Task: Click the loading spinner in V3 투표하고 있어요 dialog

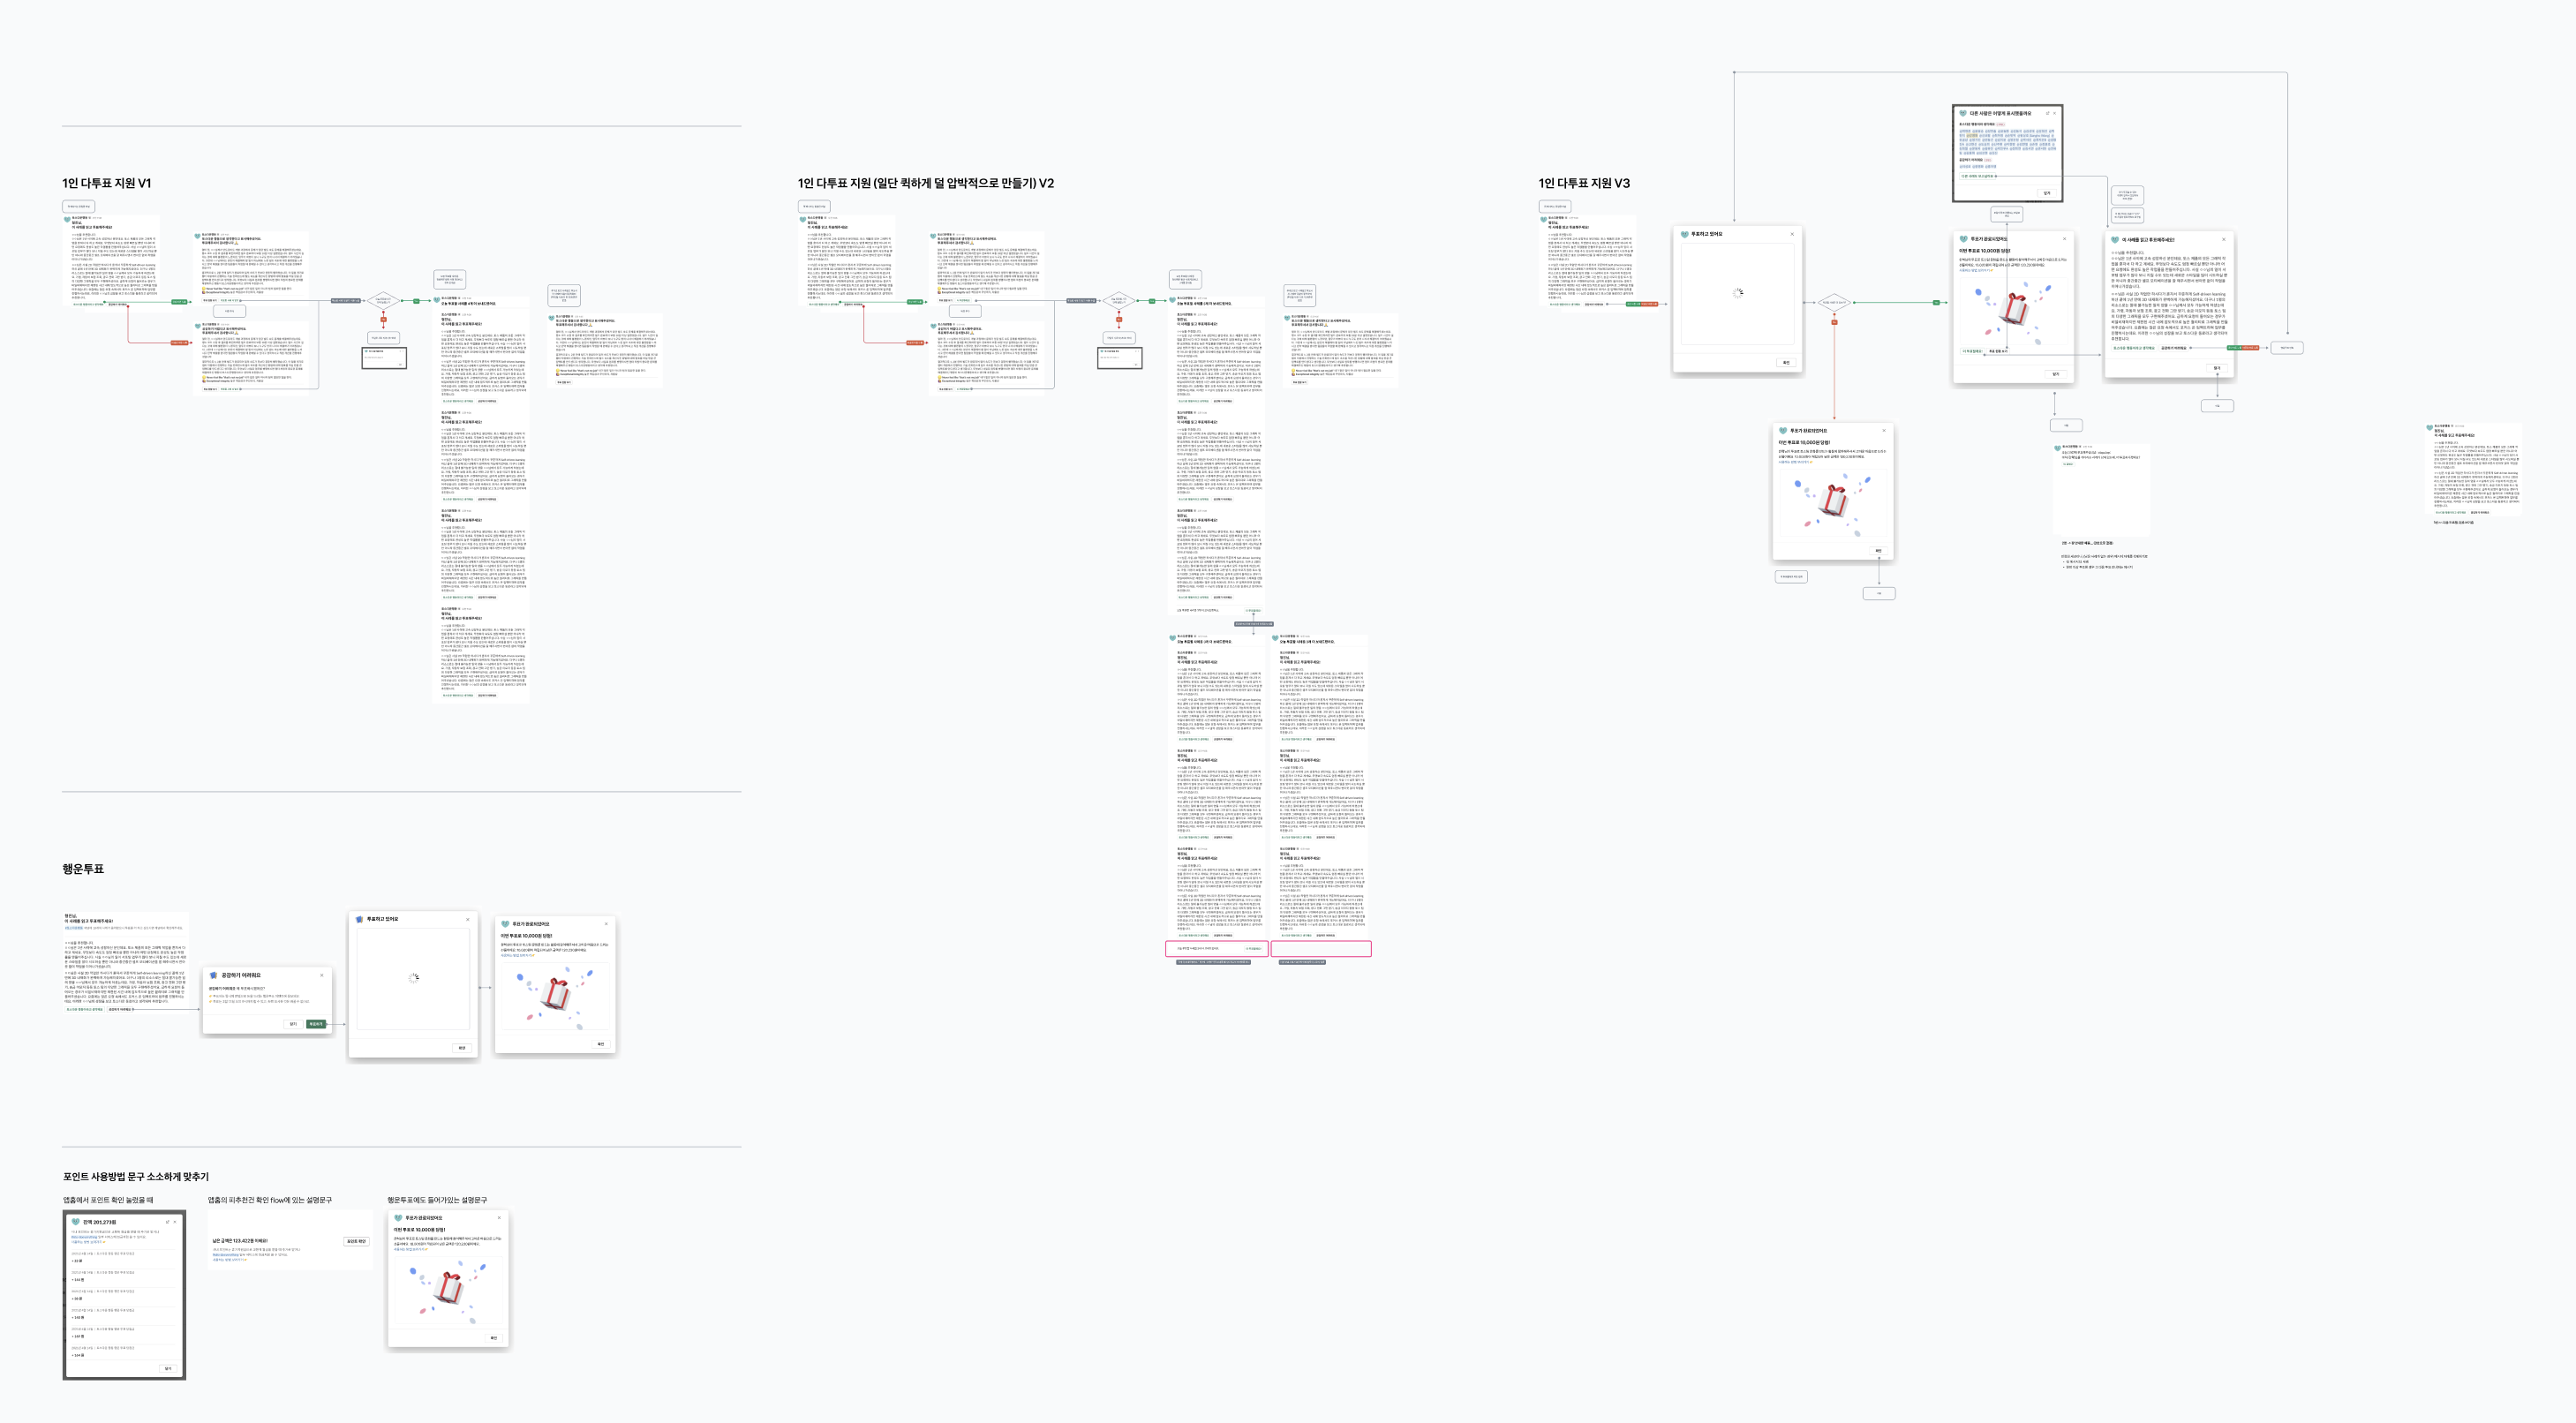Action: point(1738,293)
